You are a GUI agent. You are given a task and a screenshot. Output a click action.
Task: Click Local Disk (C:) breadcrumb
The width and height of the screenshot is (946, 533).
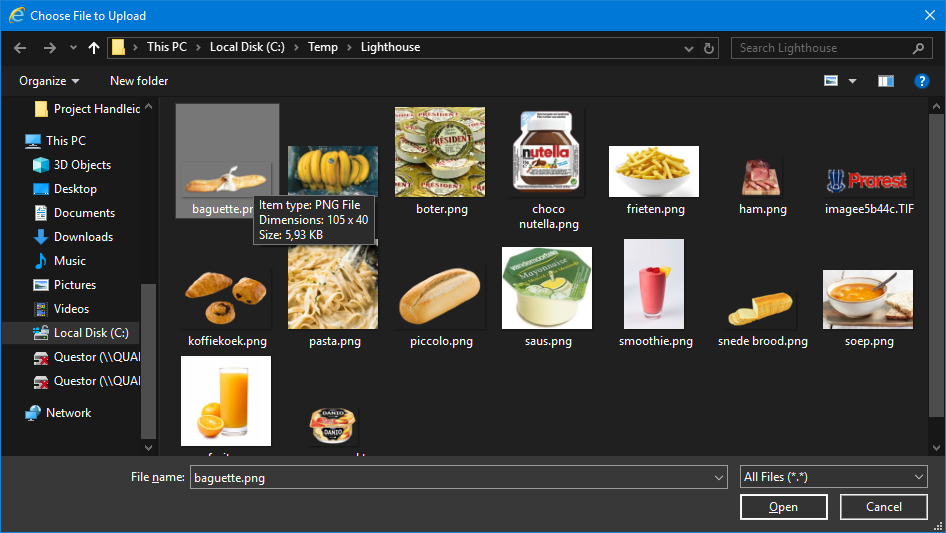[x=247, y=47]
